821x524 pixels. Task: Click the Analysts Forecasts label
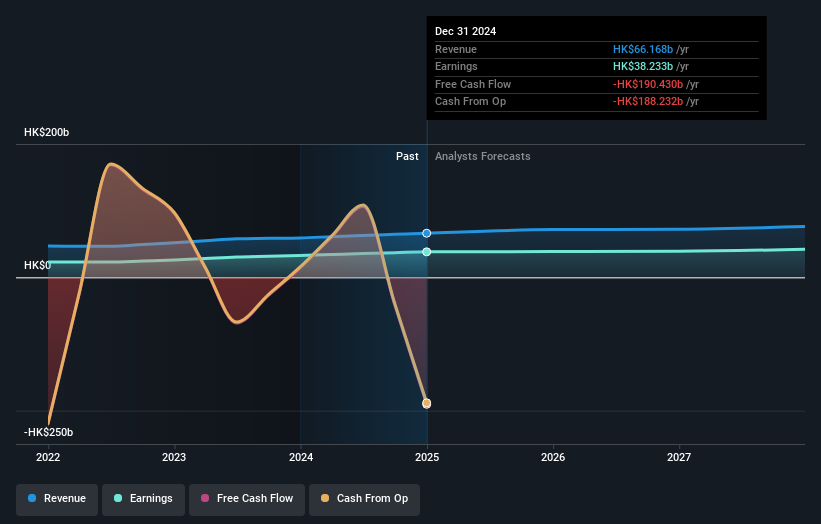(x=483, y=157)
